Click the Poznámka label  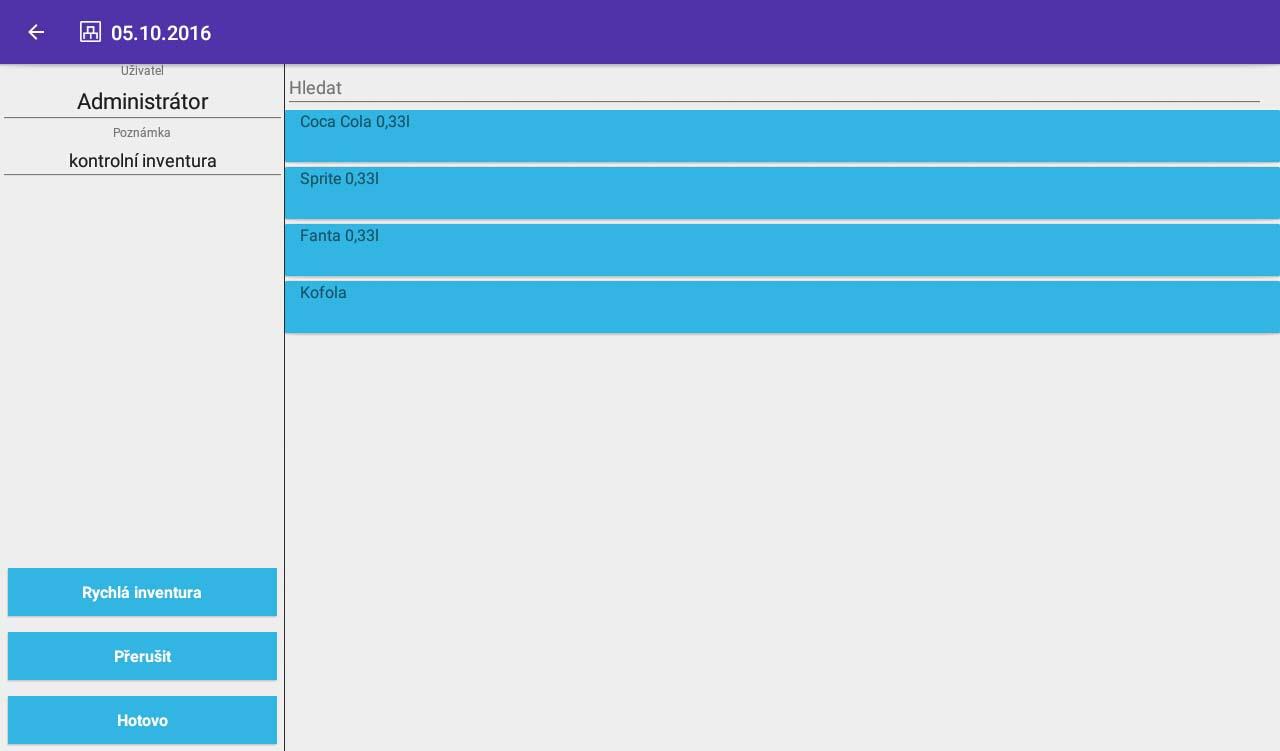point(142,132)
